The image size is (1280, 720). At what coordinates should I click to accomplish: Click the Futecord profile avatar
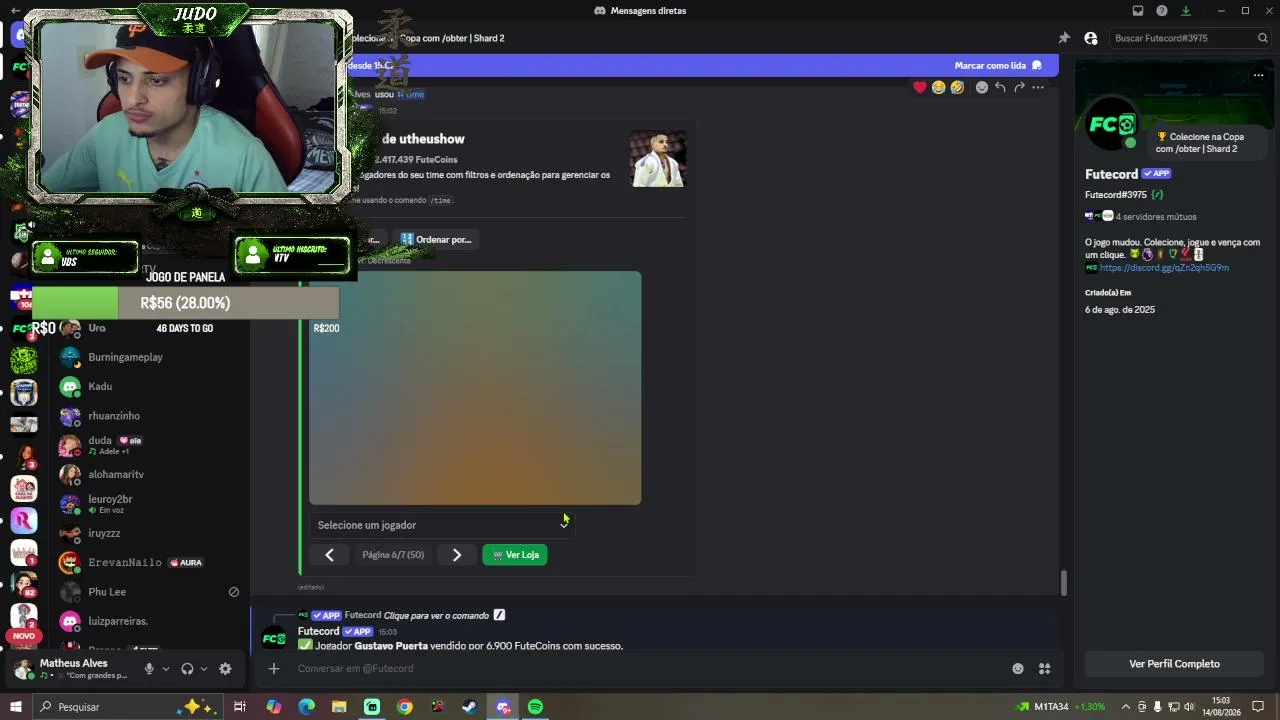[1112, 124]
